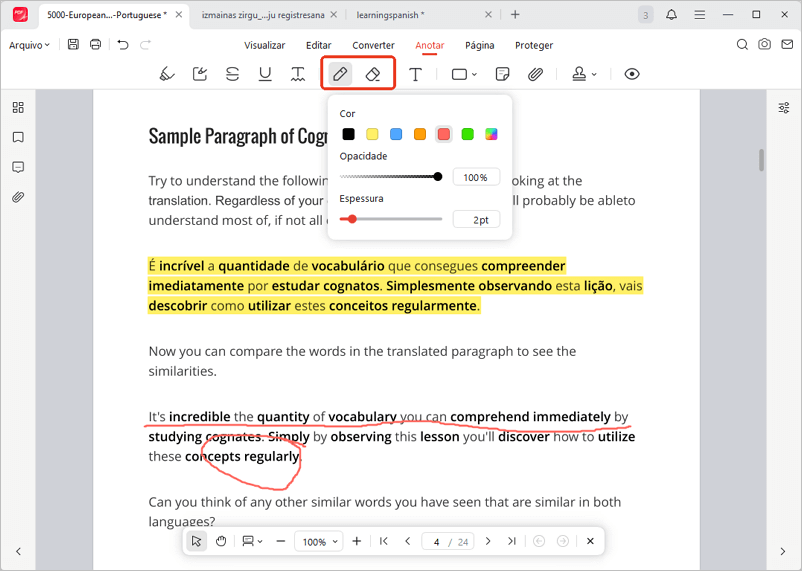The width and height of the screenshot is (802, 571).
Task: Add a sticky note annotation
Action: (502, 74)
